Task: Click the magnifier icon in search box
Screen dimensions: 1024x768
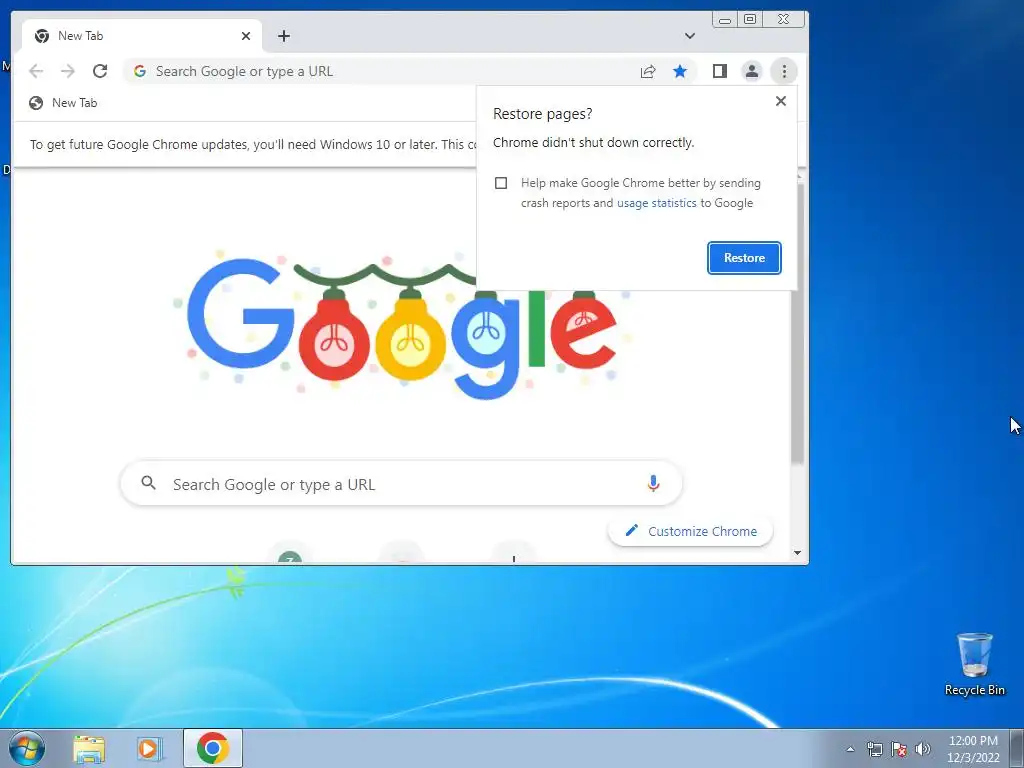Action: 149,483
